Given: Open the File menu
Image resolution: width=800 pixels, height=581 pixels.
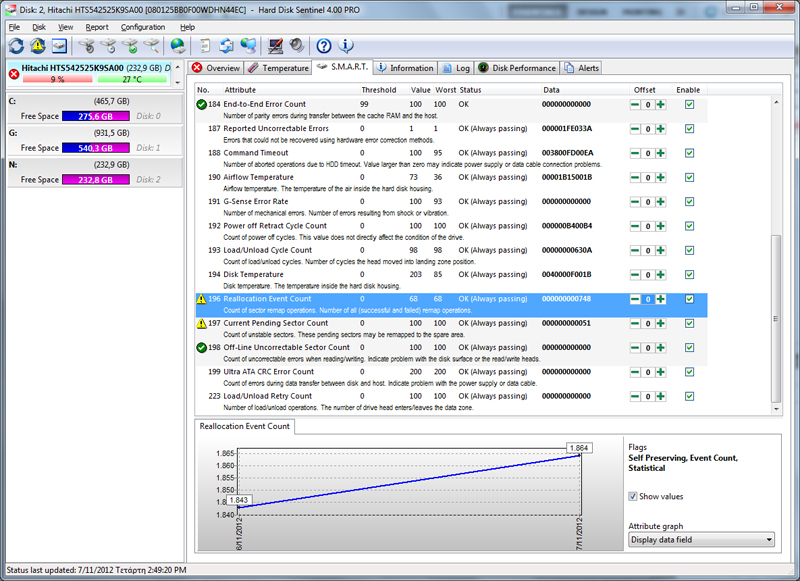Looking at the screenshot, I should pos(14,27).
